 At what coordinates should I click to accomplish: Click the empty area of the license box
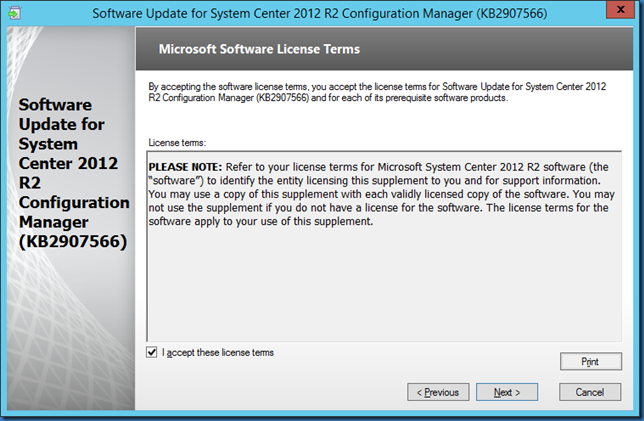pyautogui.click(x=380, y=290)
